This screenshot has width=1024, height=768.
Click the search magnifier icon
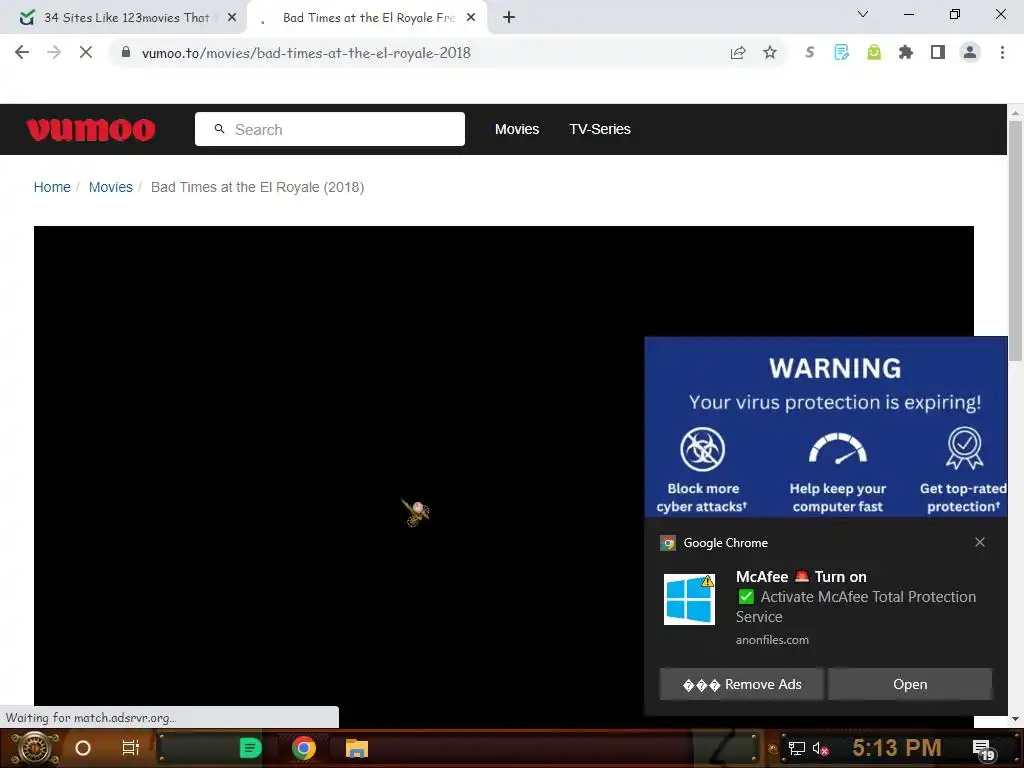(x=219, y=129)
